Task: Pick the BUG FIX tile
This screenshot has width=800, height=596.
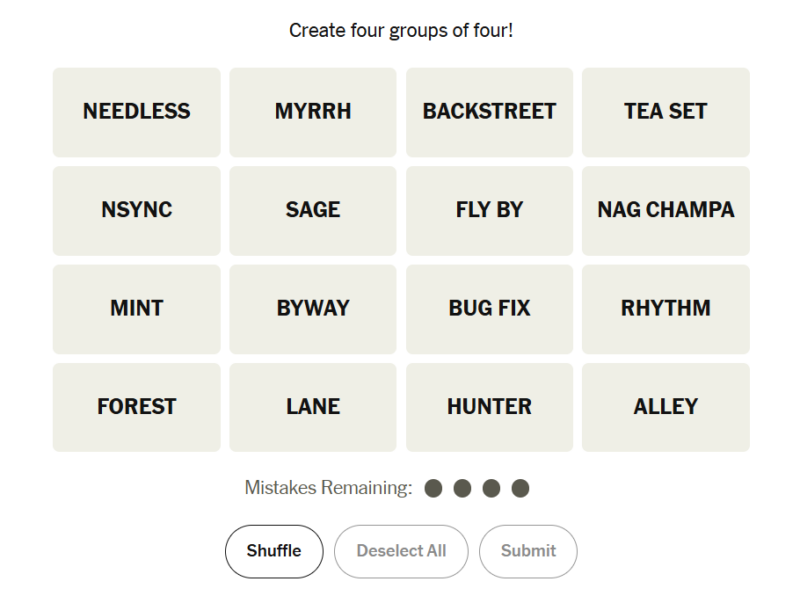Action: pyautogui.click(x=489, y=309)
